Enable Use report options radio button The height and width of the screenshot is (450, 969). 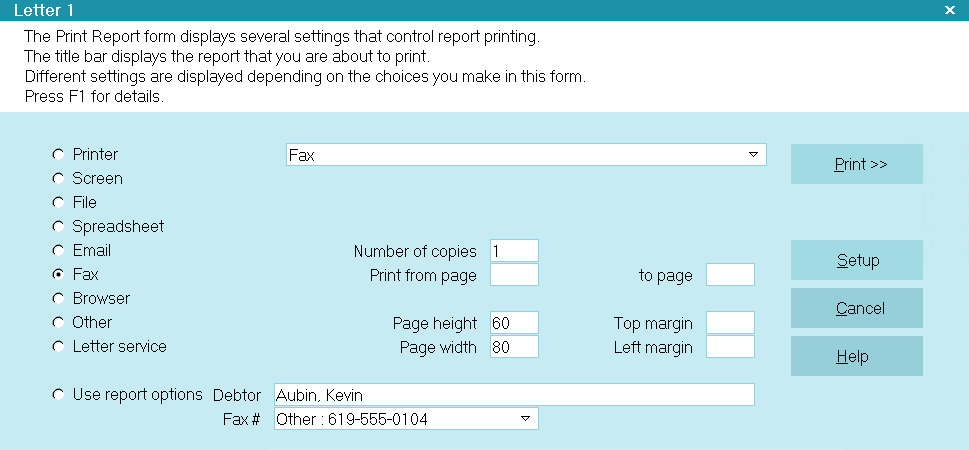tap(57, 395)
